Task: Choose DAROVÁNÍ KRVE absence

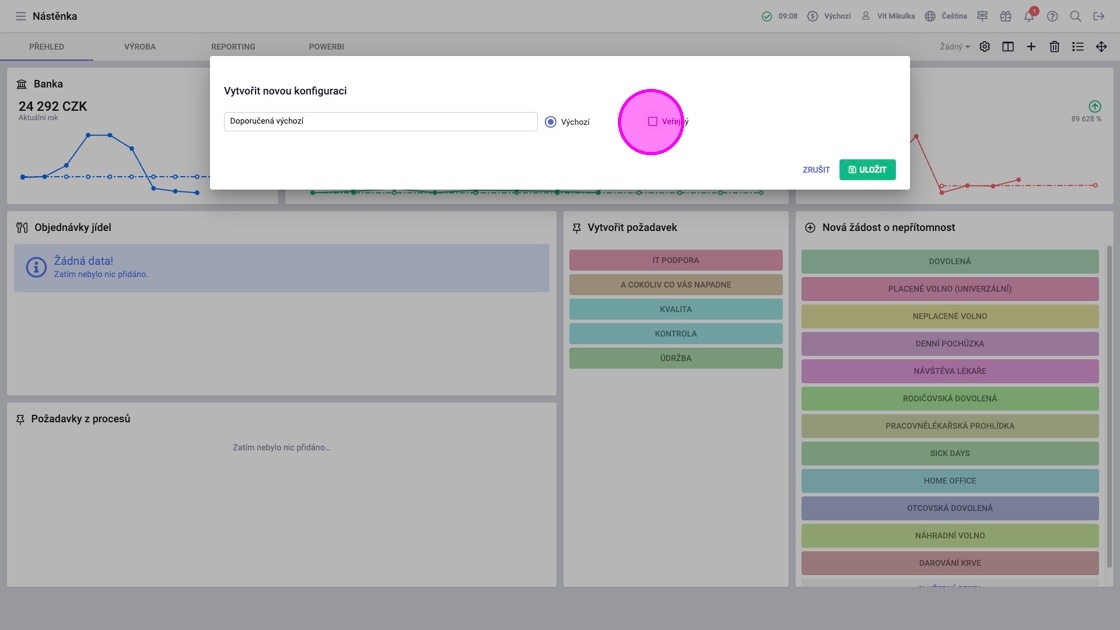Action: (x=950, y=563)
